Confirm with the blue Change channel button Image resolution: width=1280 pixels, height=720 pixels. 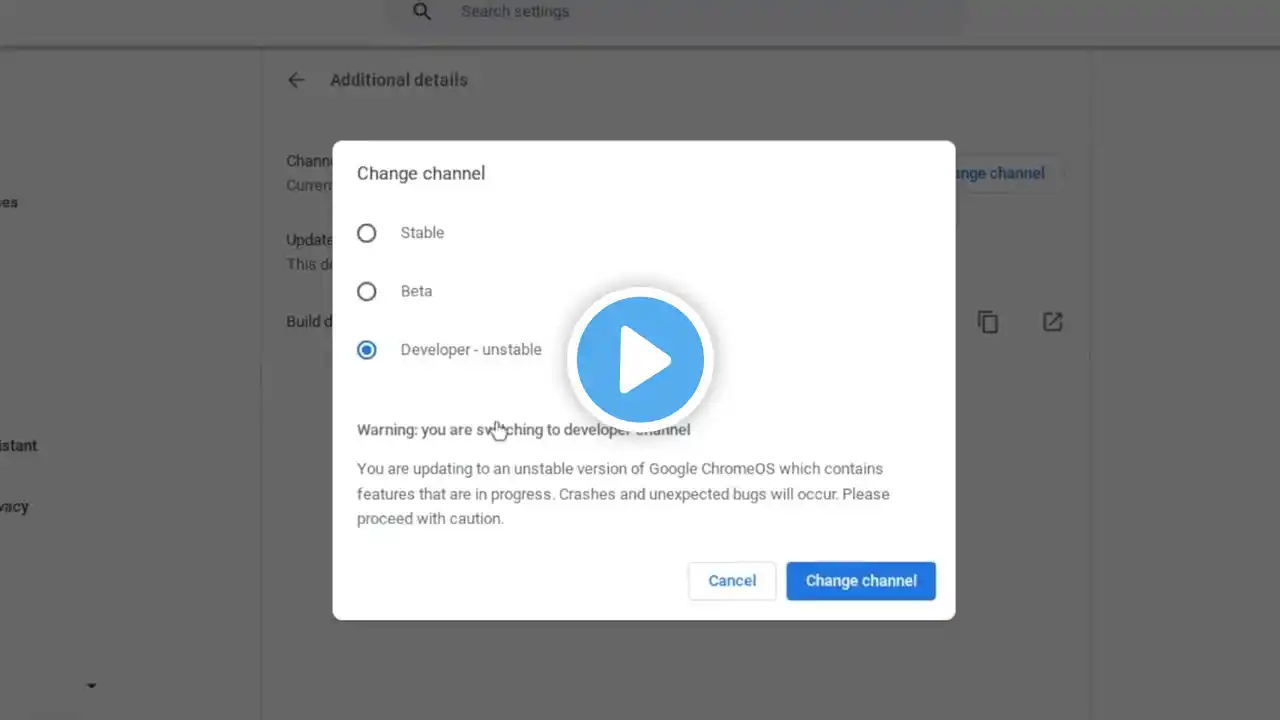coord(861,581)
